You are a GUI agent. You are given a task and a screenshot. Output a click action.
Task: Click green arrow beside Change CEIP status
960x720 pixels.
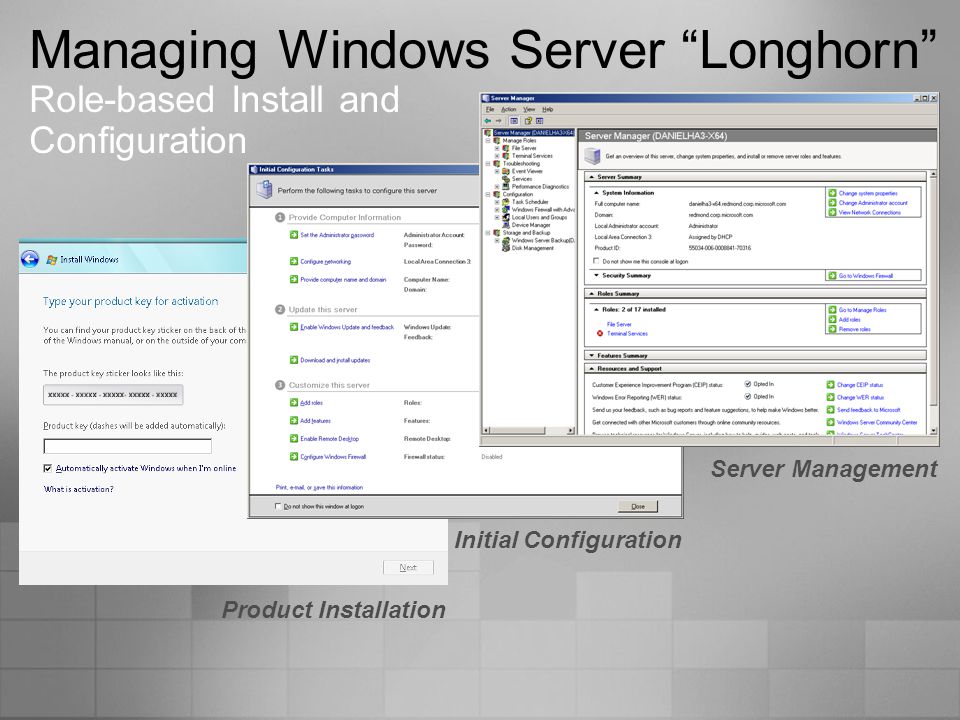pyautogui.click(x=830, y=385)
